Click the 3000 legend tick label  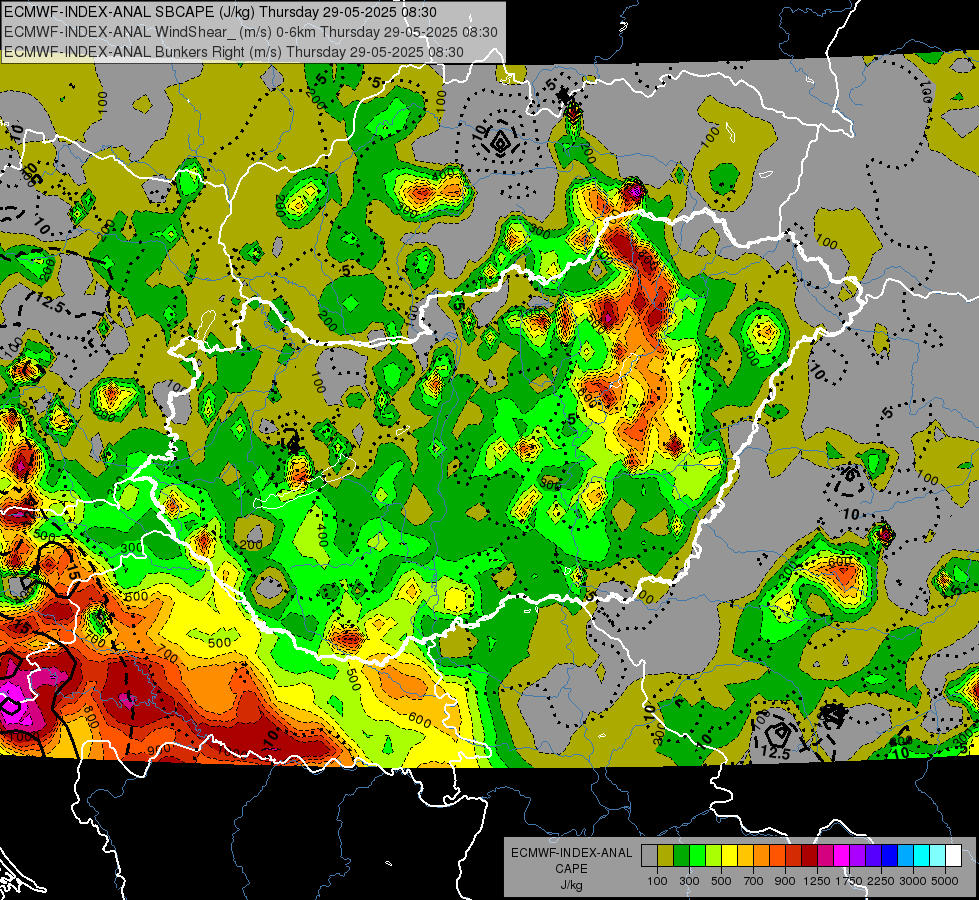pyautogui.click(x=913, y=881)
